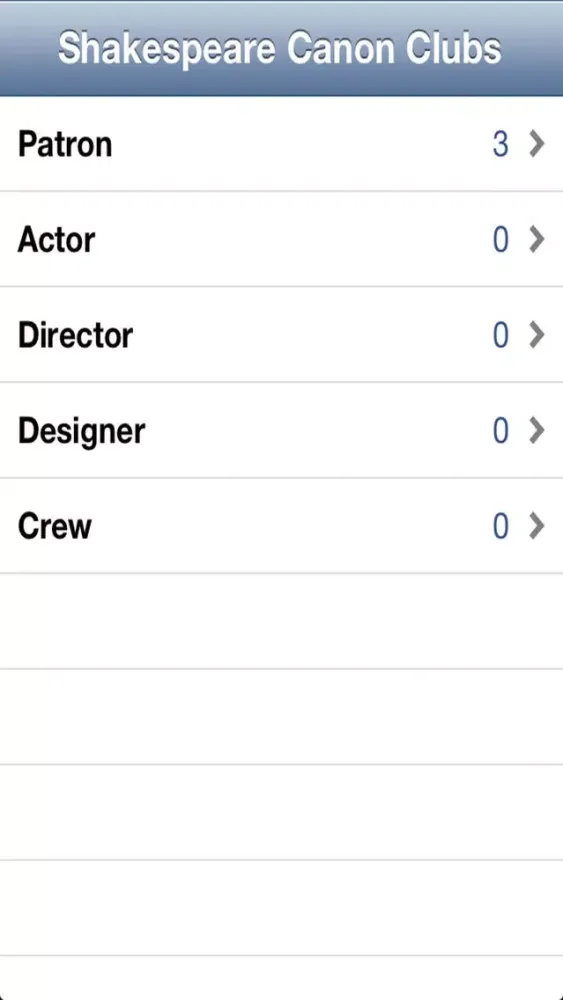The image size is (563, 1000).
Task: Tap the word Crew label text
Action: pyautogui.click(x=55, y=527)
